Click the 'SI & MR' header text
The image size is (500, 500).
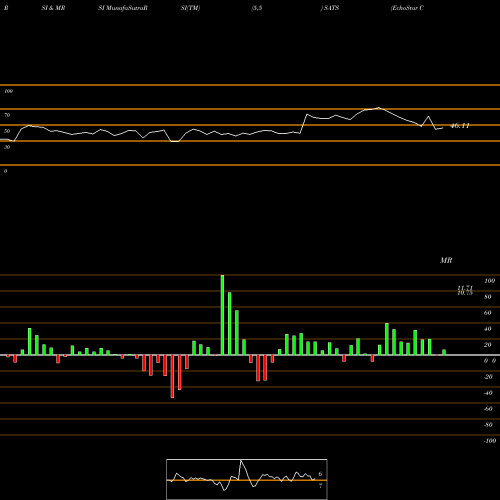[x=53, y=8]
